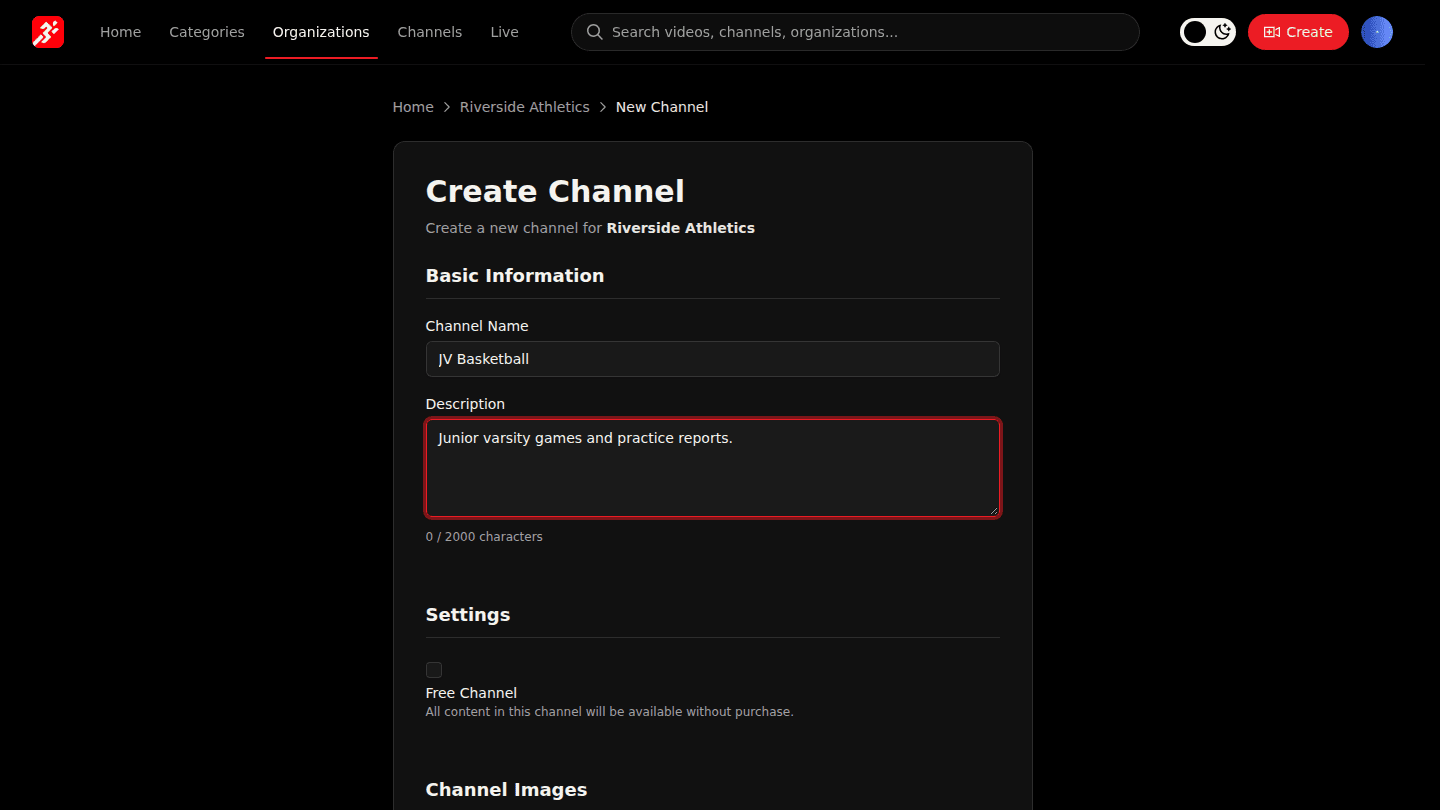Toggle the dark mode theme switch

(x=1208, y=32)
